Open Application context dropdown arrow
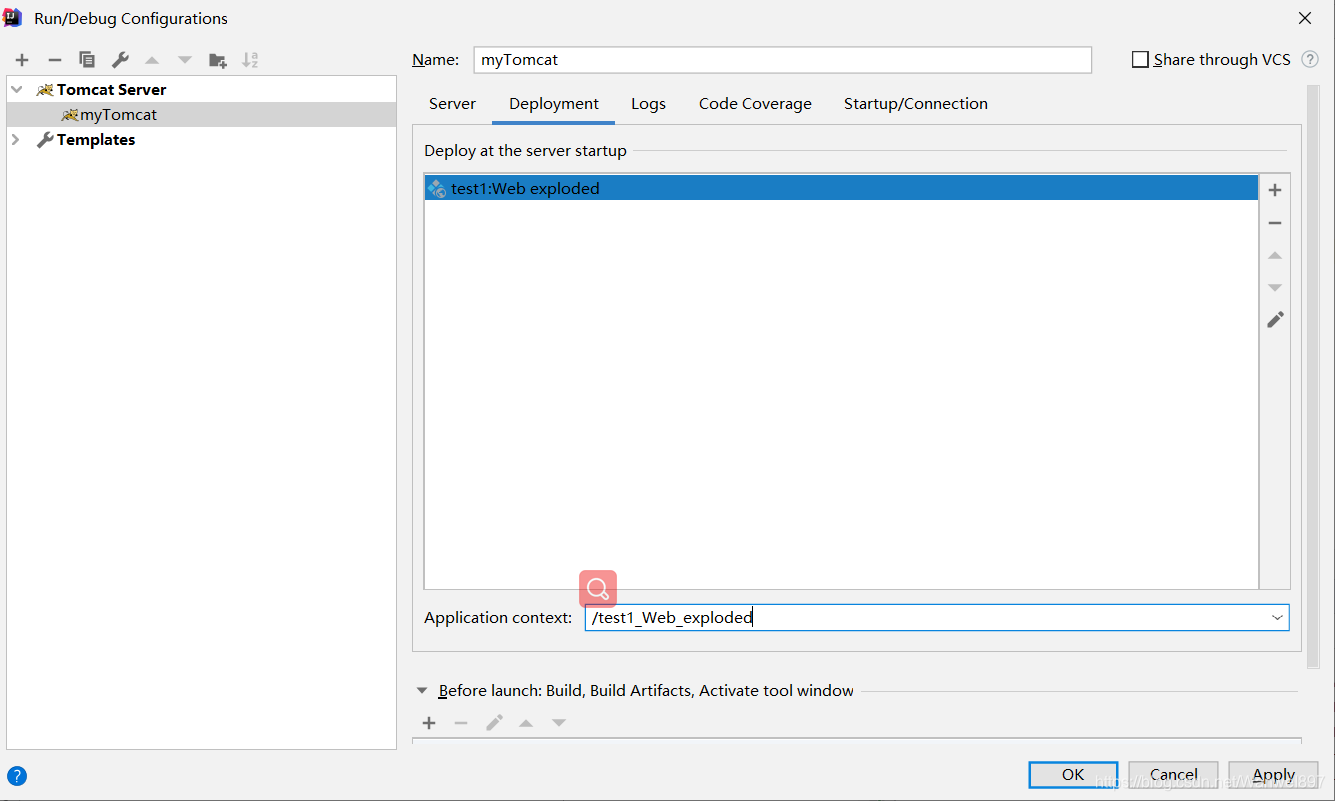 point(1277,618)
